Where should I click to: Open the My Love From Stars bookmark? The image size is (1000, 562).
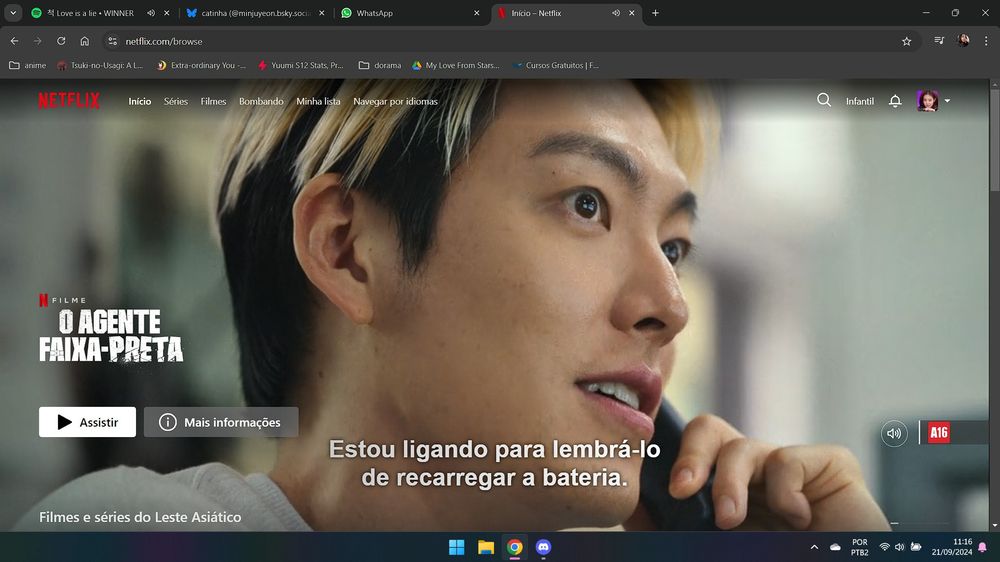pos(455,65)
